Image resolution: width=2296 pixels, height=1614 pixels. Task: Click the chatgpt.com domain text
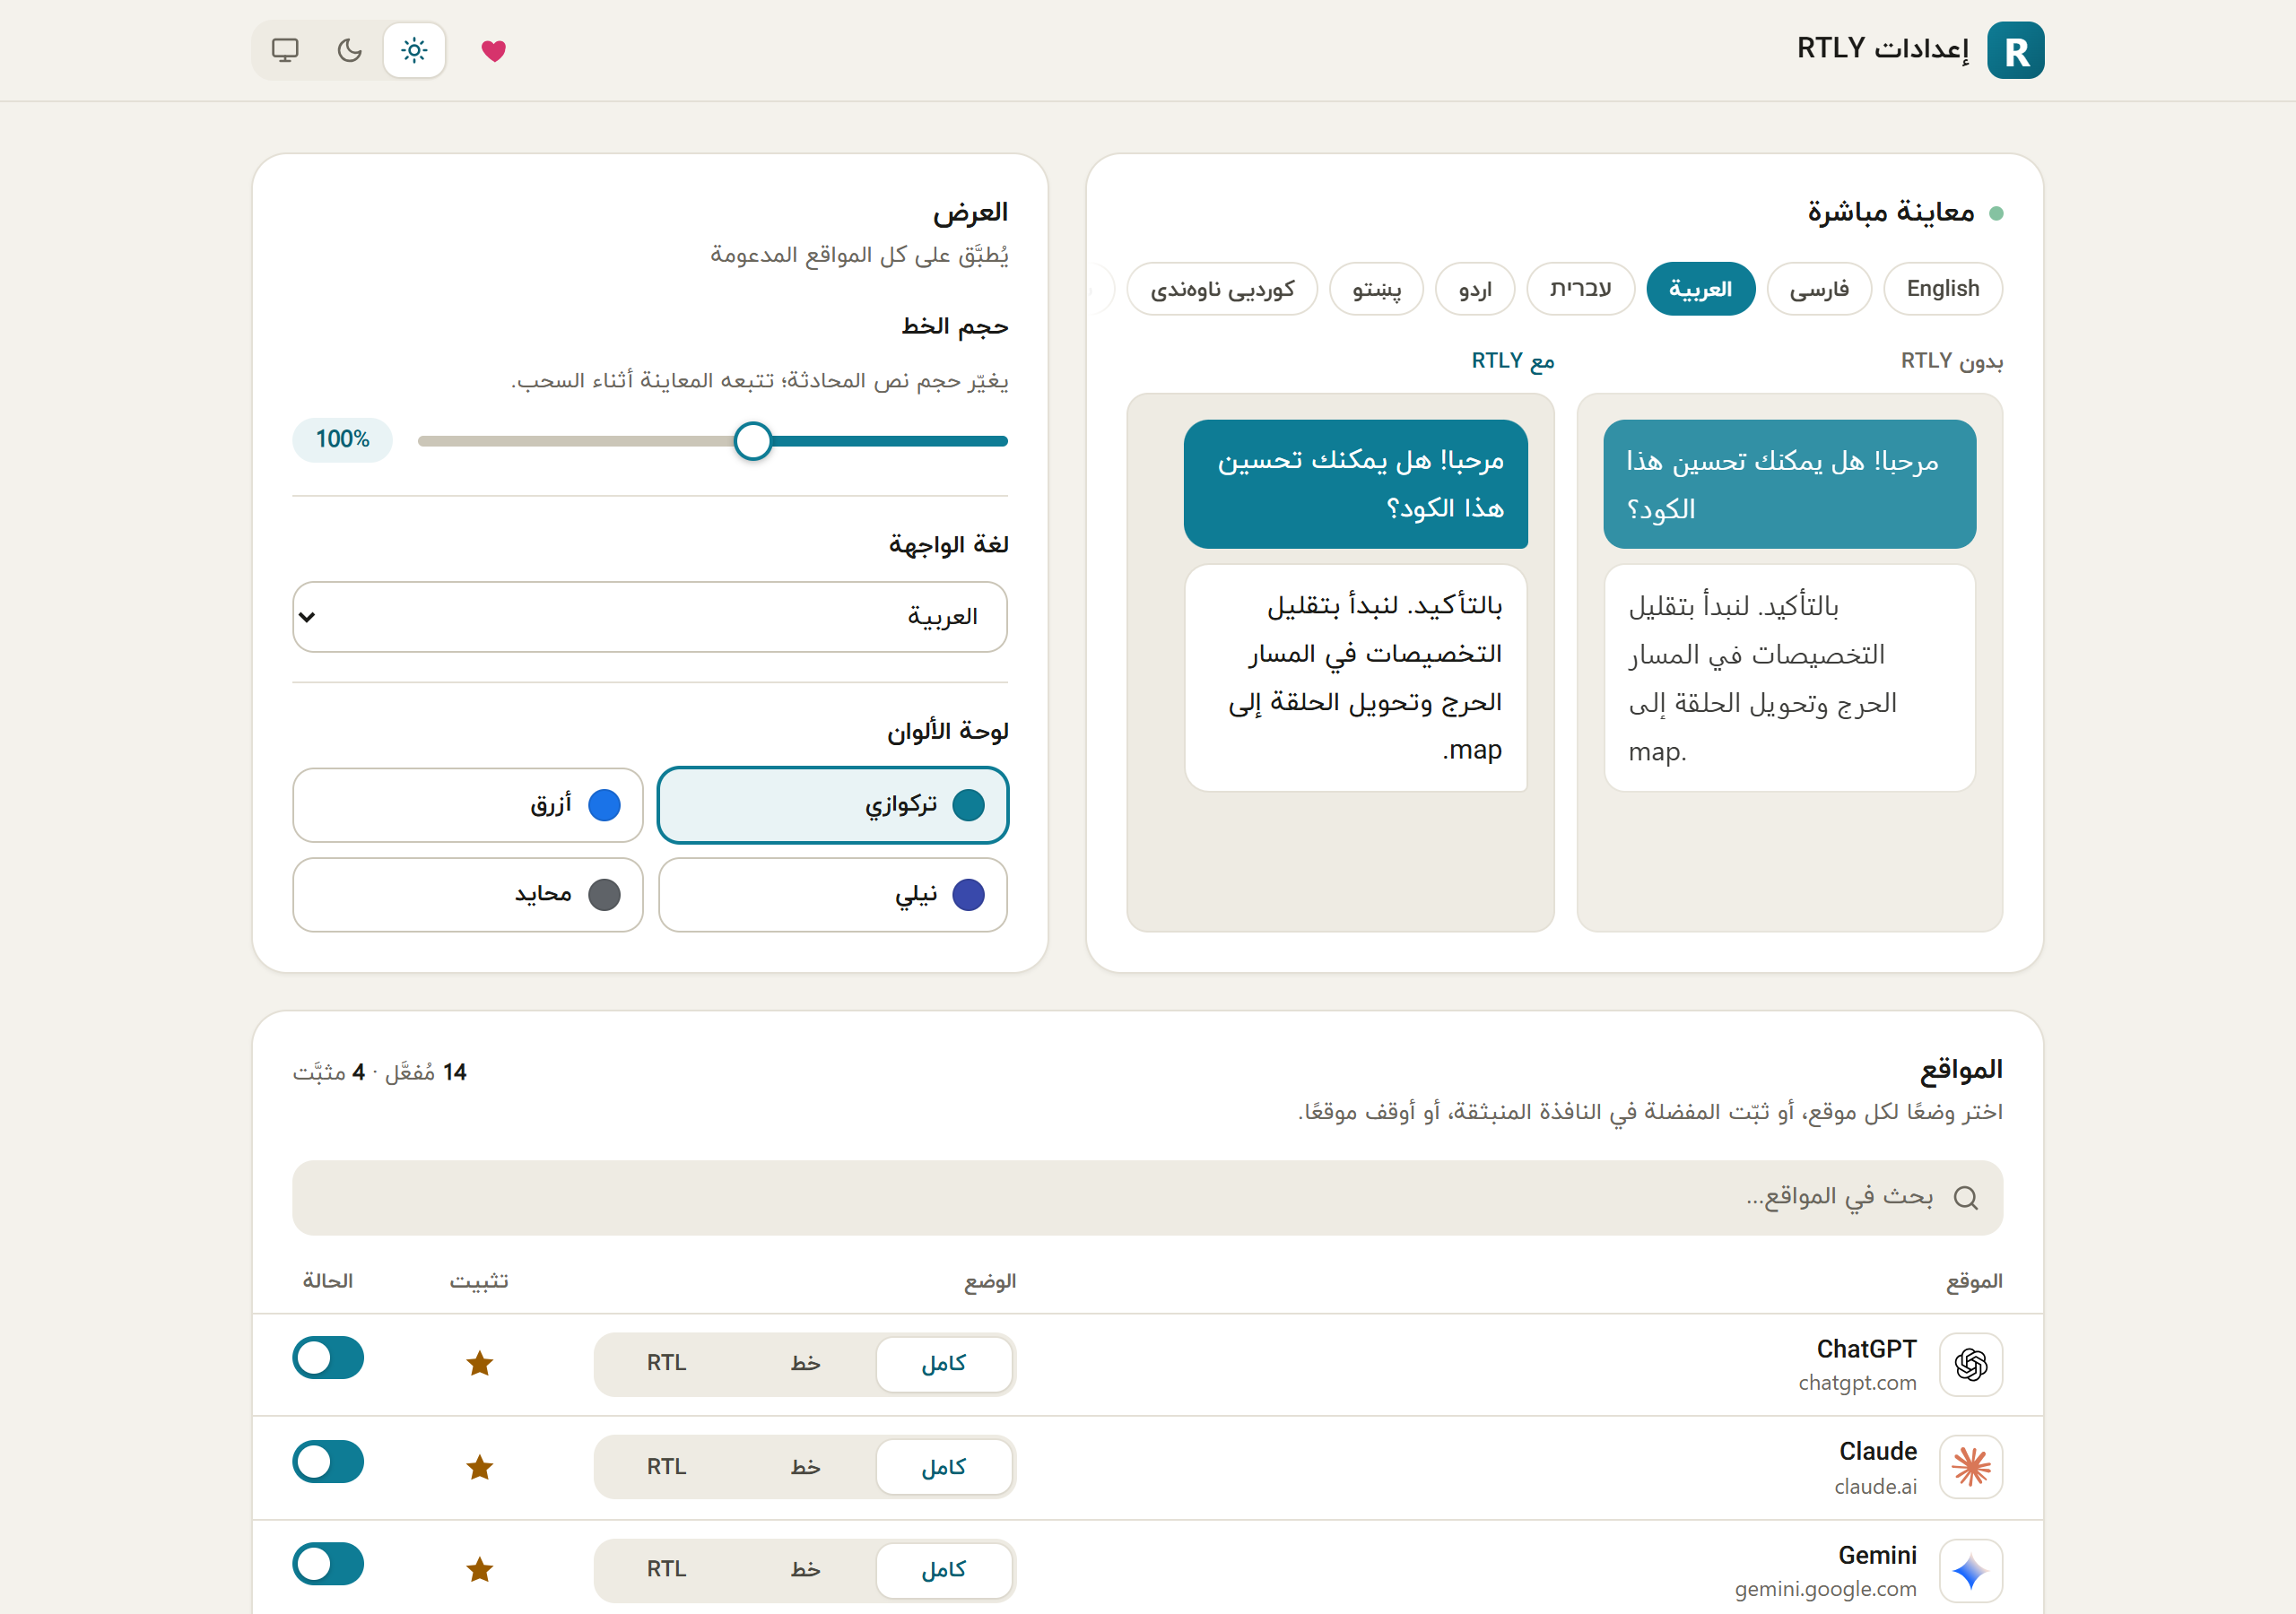point(1857,1383)
